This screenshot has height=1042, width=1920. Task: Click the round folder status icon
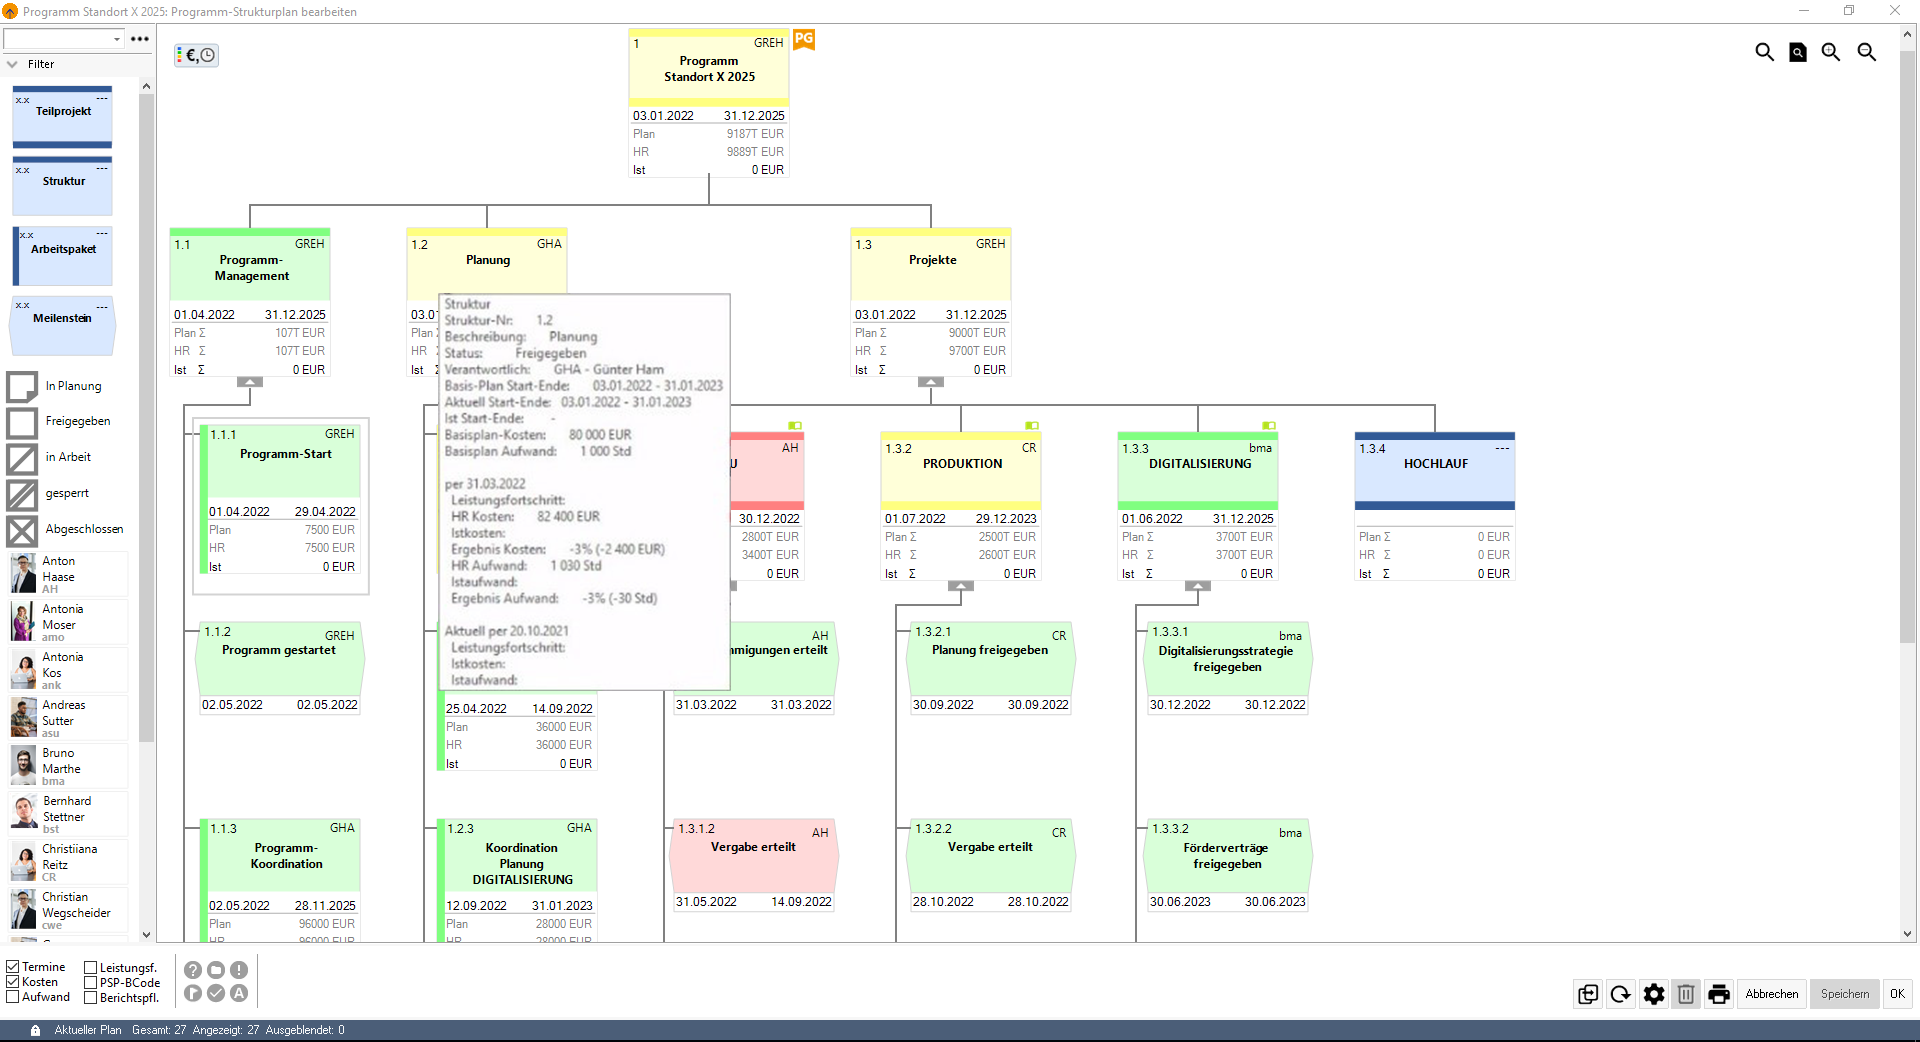tap(216, 970)
